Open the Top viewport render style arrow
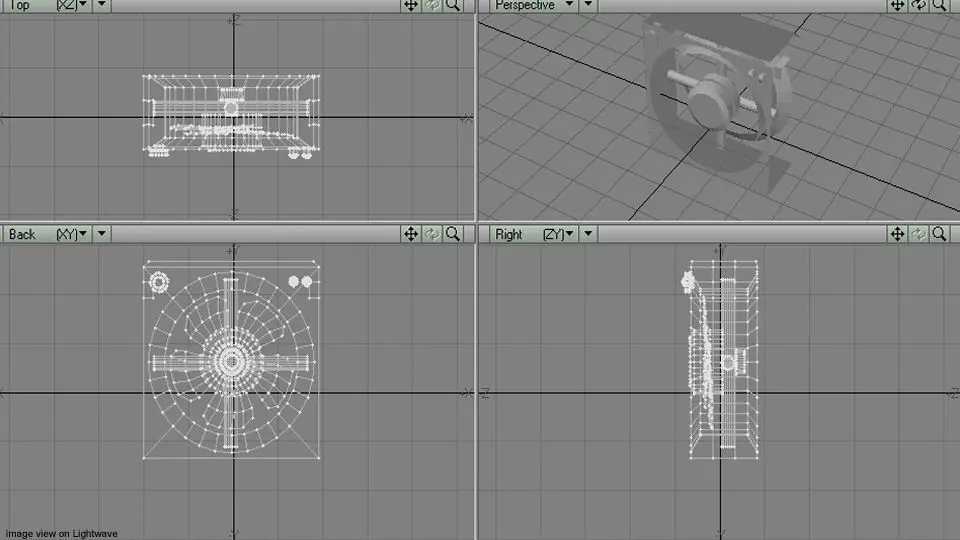Viewport: 960px width, 540px height. point(102,5)
